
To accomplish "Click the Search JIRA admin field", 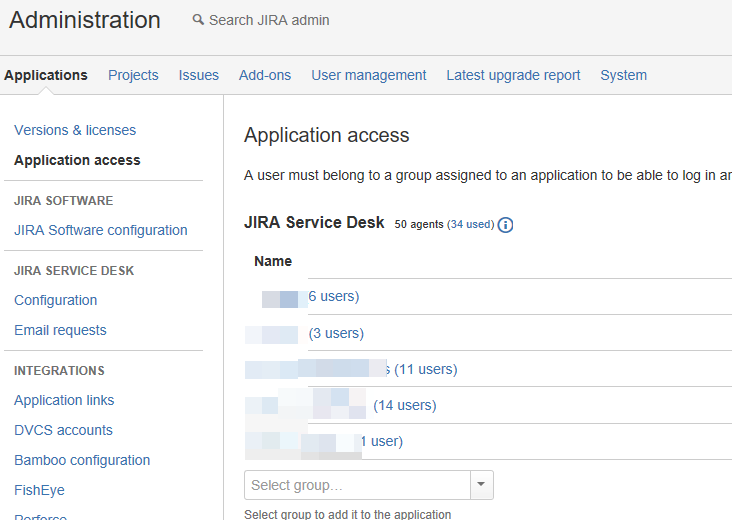I will coord(269,20).
